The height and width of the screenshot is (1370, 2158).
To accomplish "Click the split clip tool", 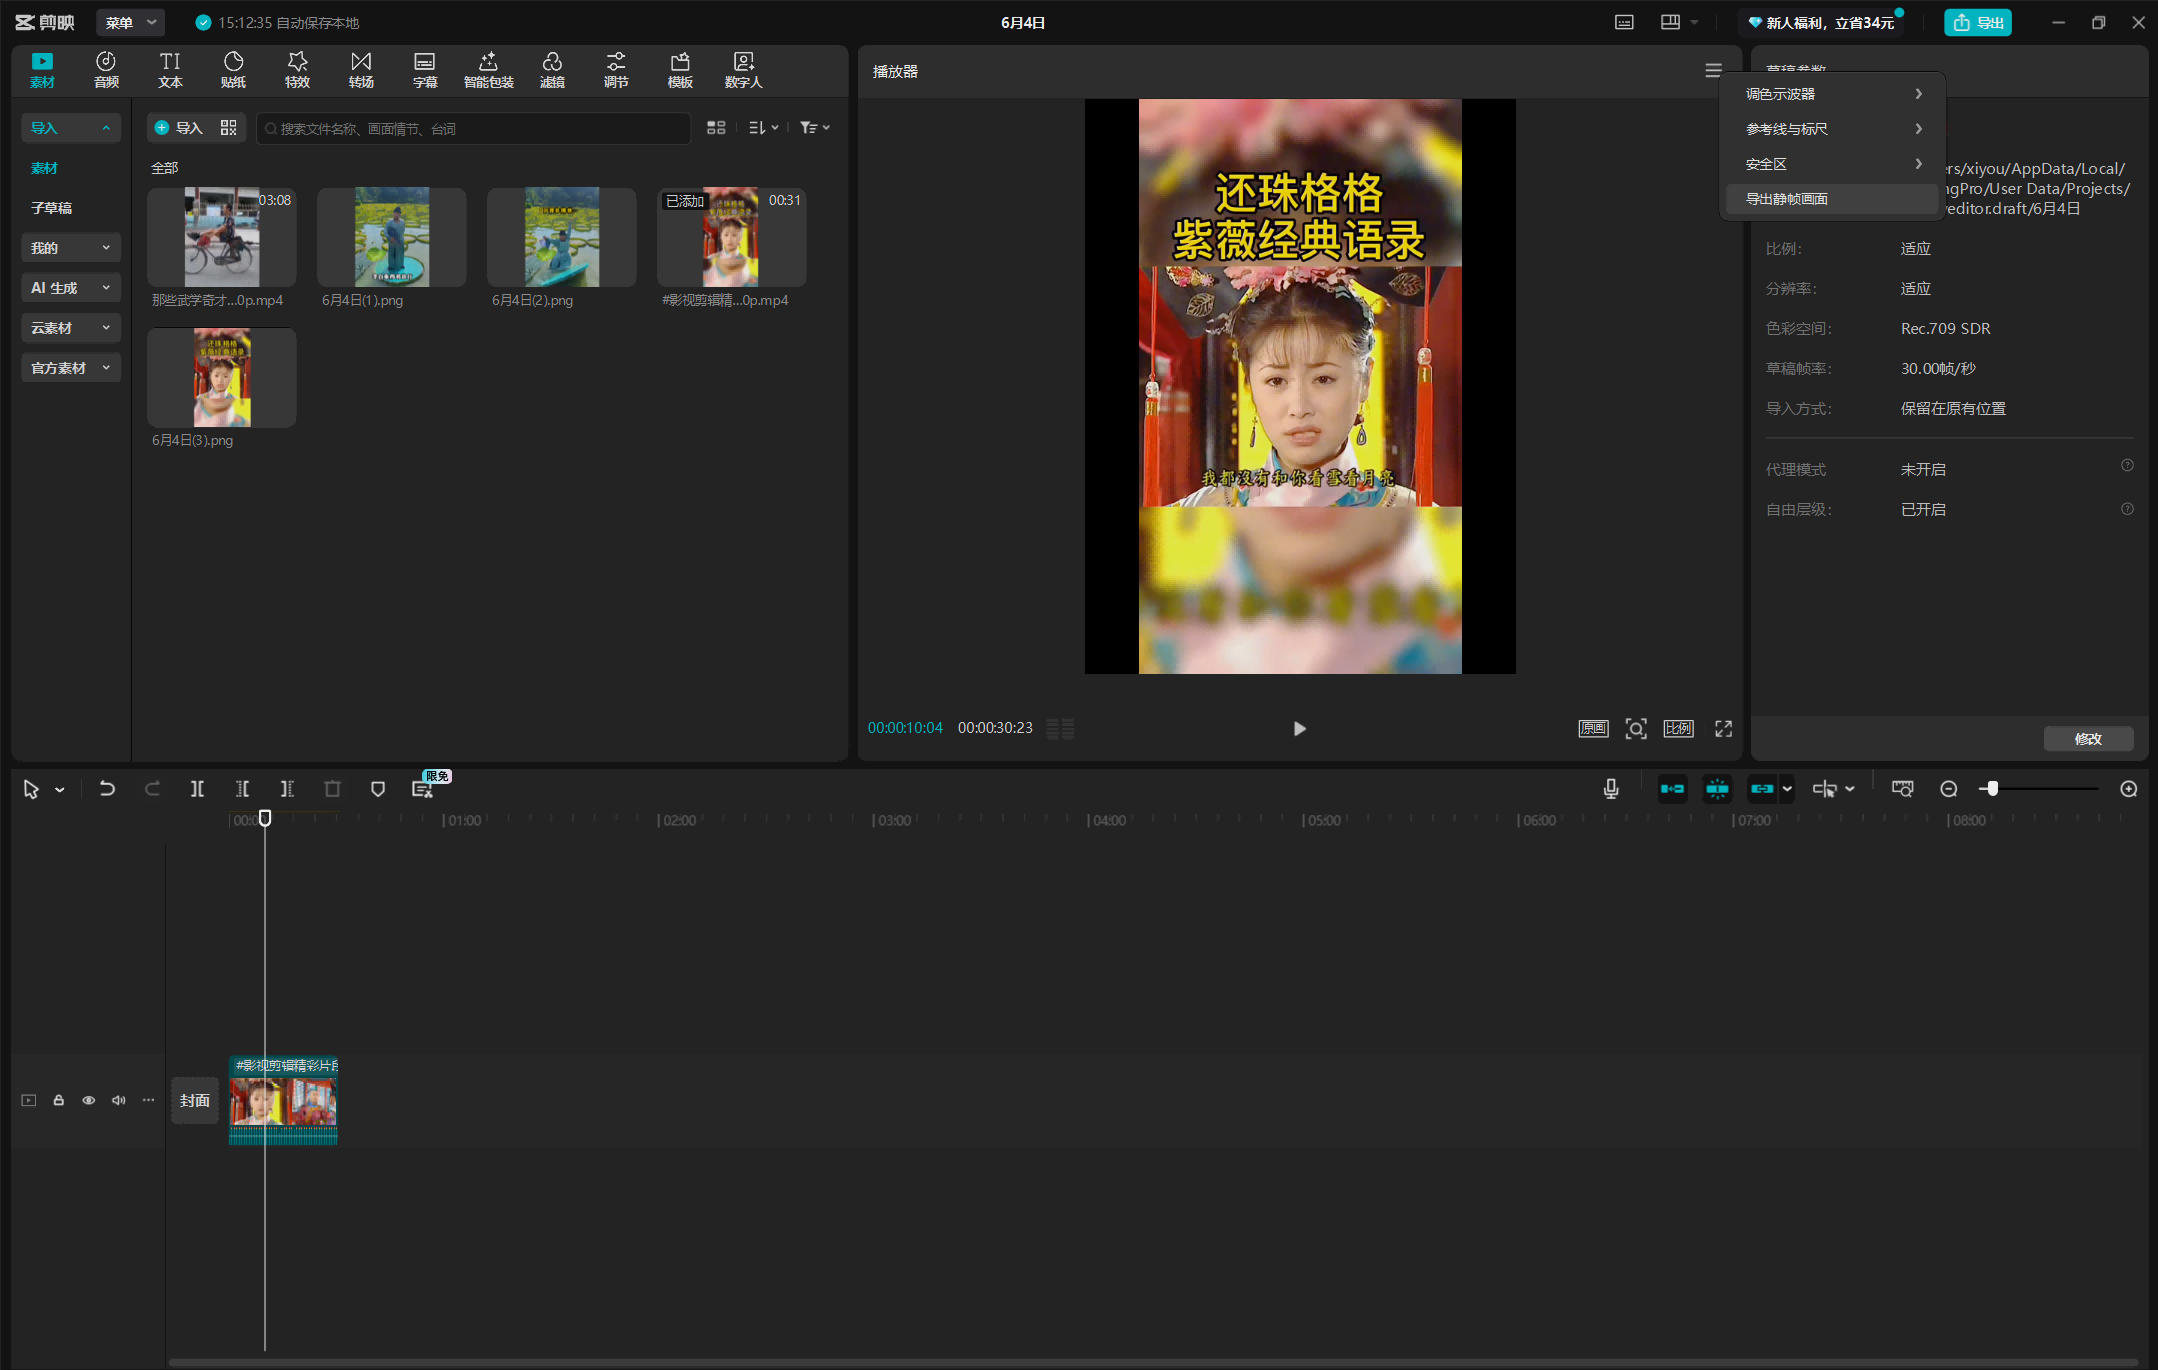I will (x=197, y=789).
